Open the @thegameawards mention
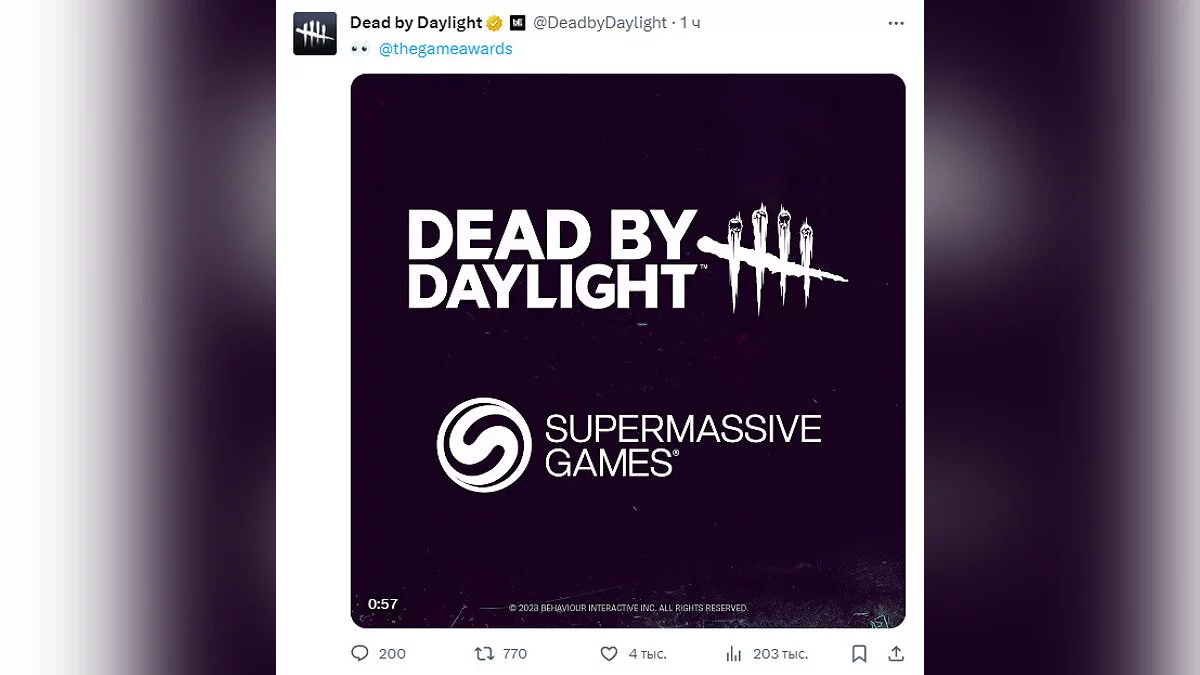1200x675 pixels. coord(446,48)
